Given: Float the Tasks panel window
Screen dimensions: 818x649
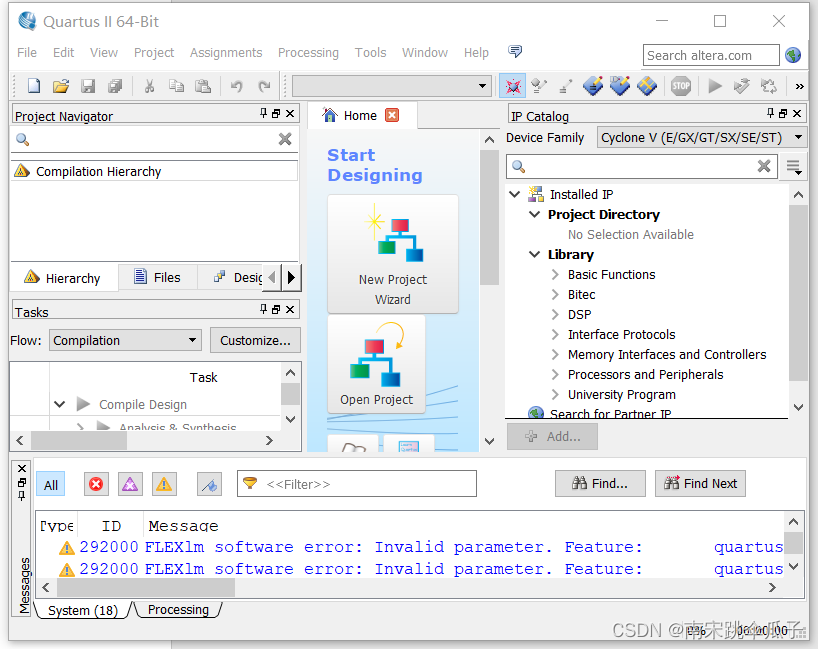Looking at the screenshot, I should (x=276, y=309).
